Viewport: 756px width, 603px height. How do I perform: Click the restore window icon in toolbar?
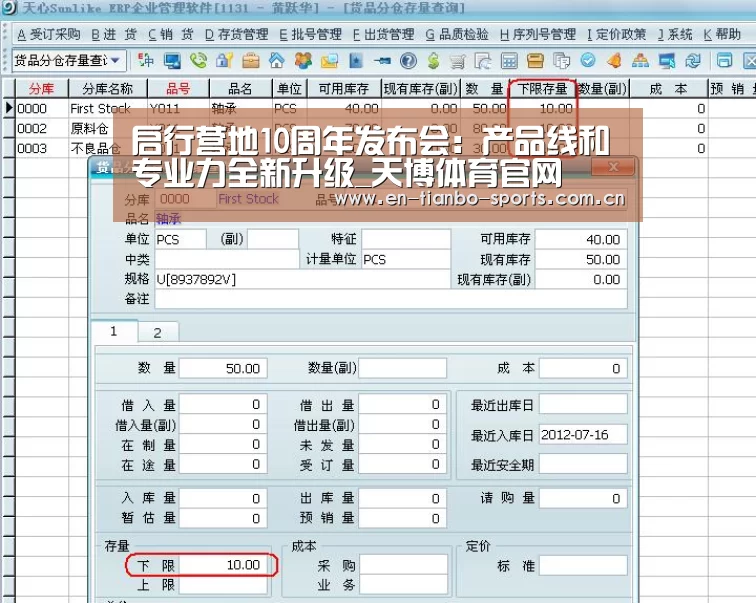724,61
